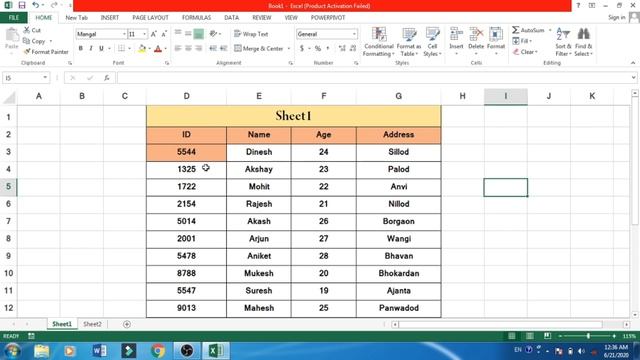This screenshot has height=360, width=640.
Task: Open the Format cells menu icon
Action: click(x=496, y=34)
